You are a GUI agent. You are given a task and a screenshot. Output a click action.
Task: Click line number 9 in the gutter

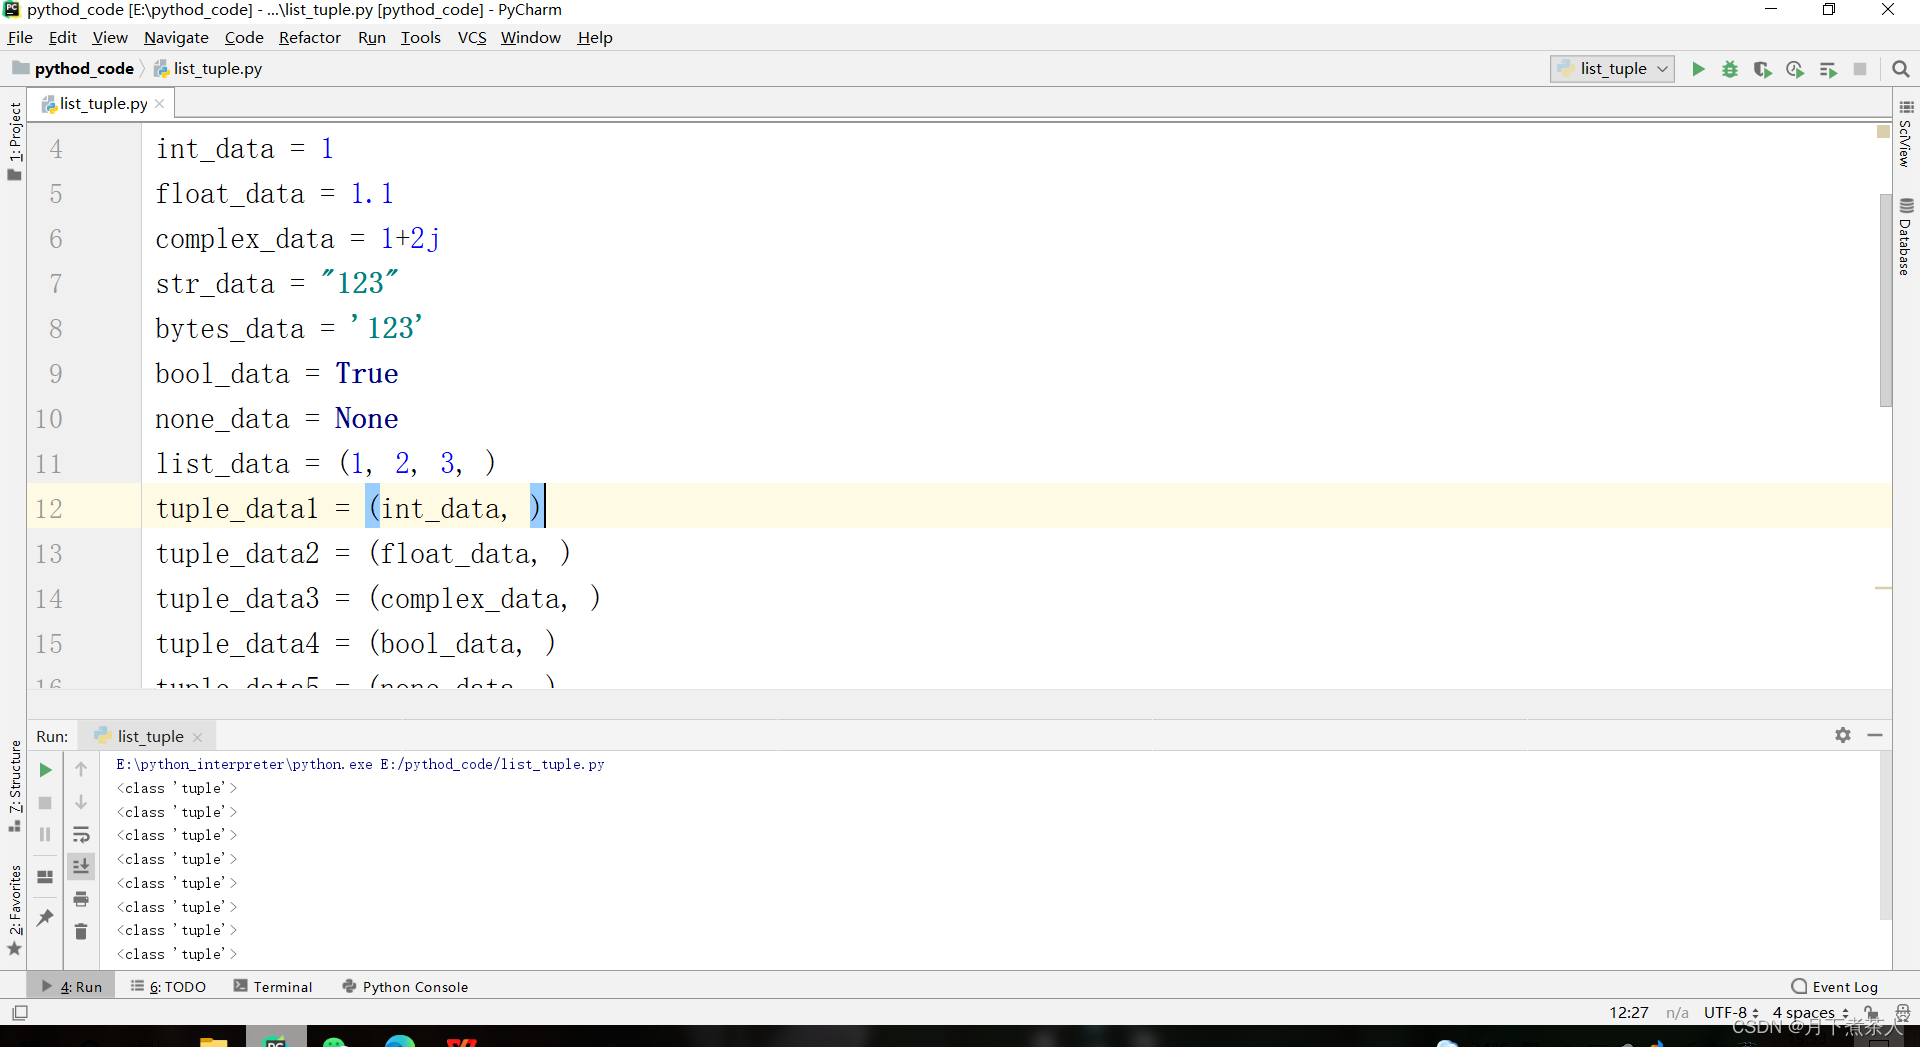tap(56, 374)
